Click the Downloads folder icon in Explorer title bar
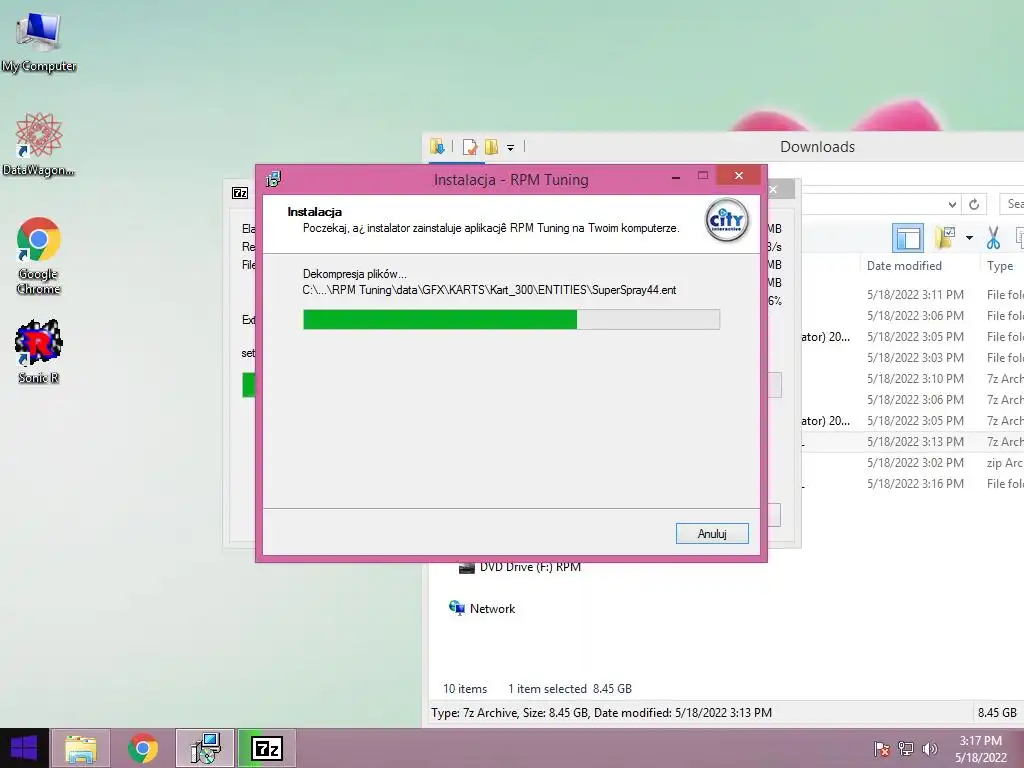The width and height of the screenshot is (1024, 768). 438,147
